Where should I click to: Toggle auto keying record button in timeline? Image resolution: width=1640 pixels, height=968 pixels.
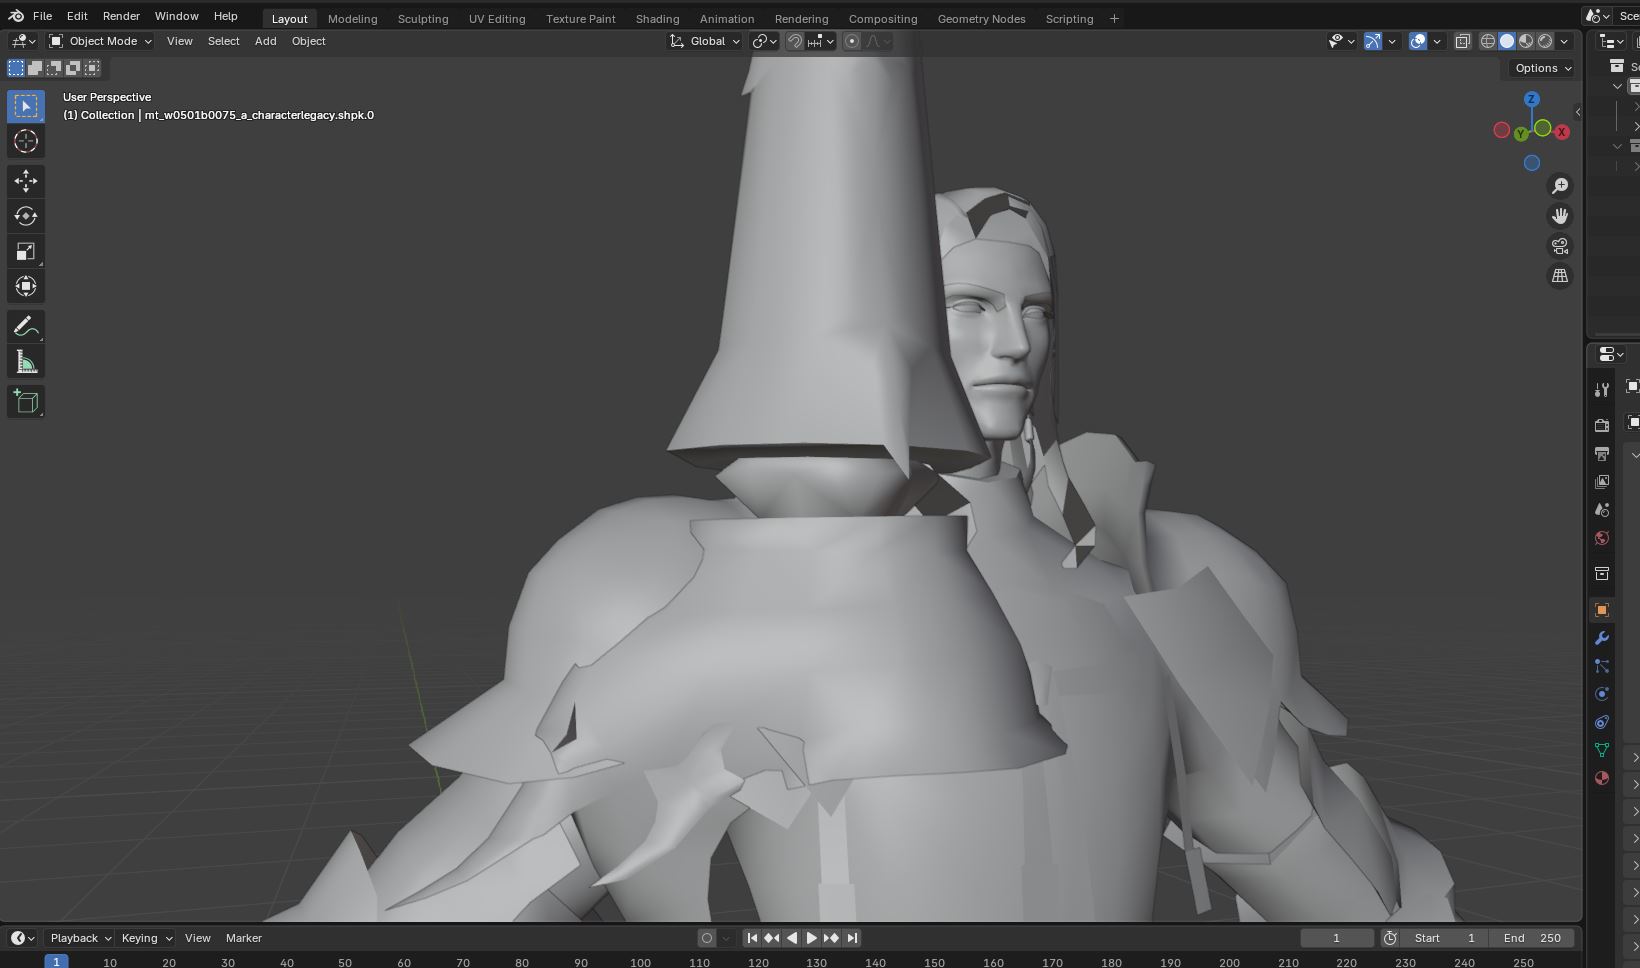click(707, 938)
